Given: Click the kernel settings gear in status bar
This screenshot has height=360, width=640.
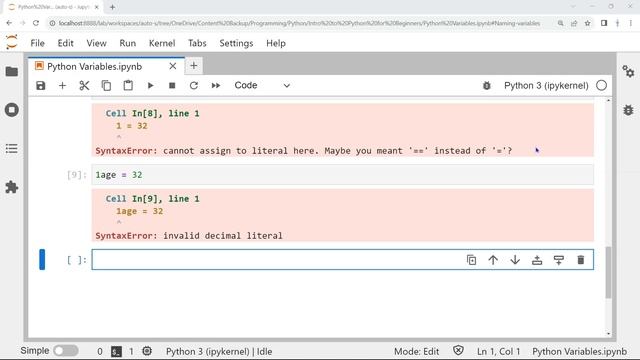Looking at the screenshot, I should pos(147,351).
